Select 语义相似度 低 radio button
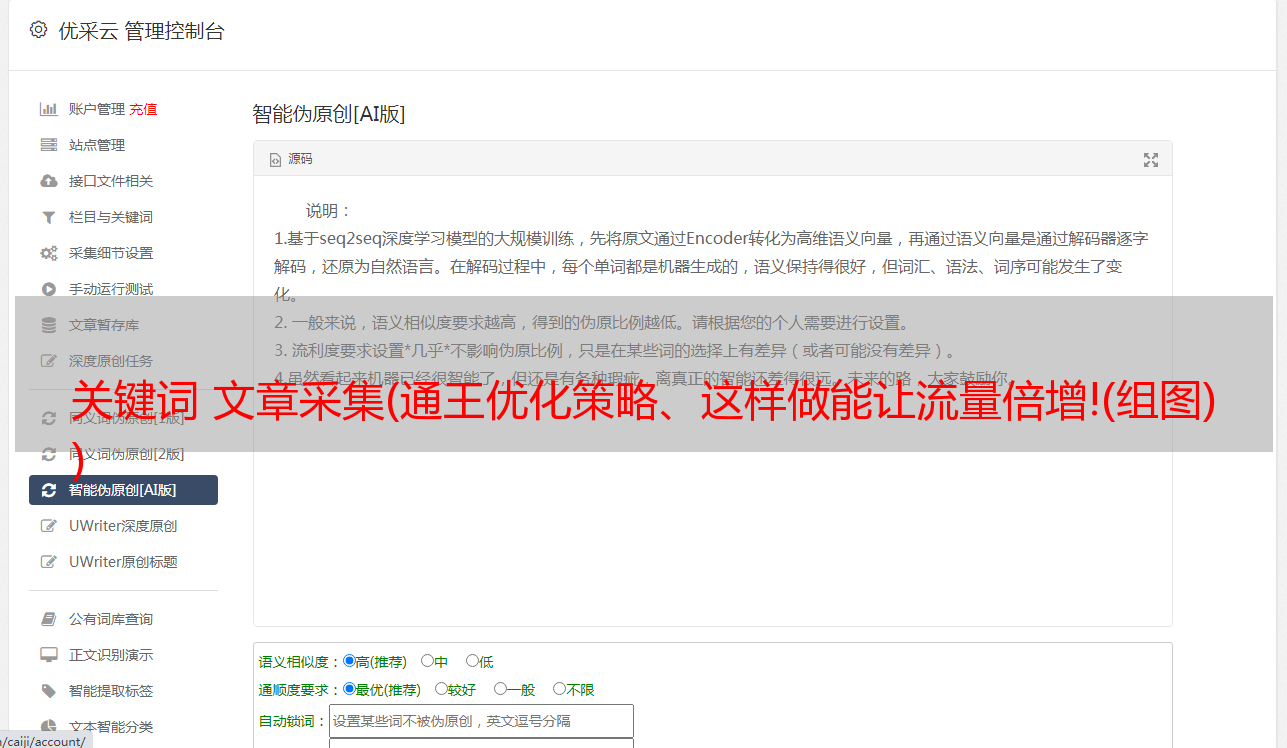Screen dimensions: 1287x748 point(472,661)
